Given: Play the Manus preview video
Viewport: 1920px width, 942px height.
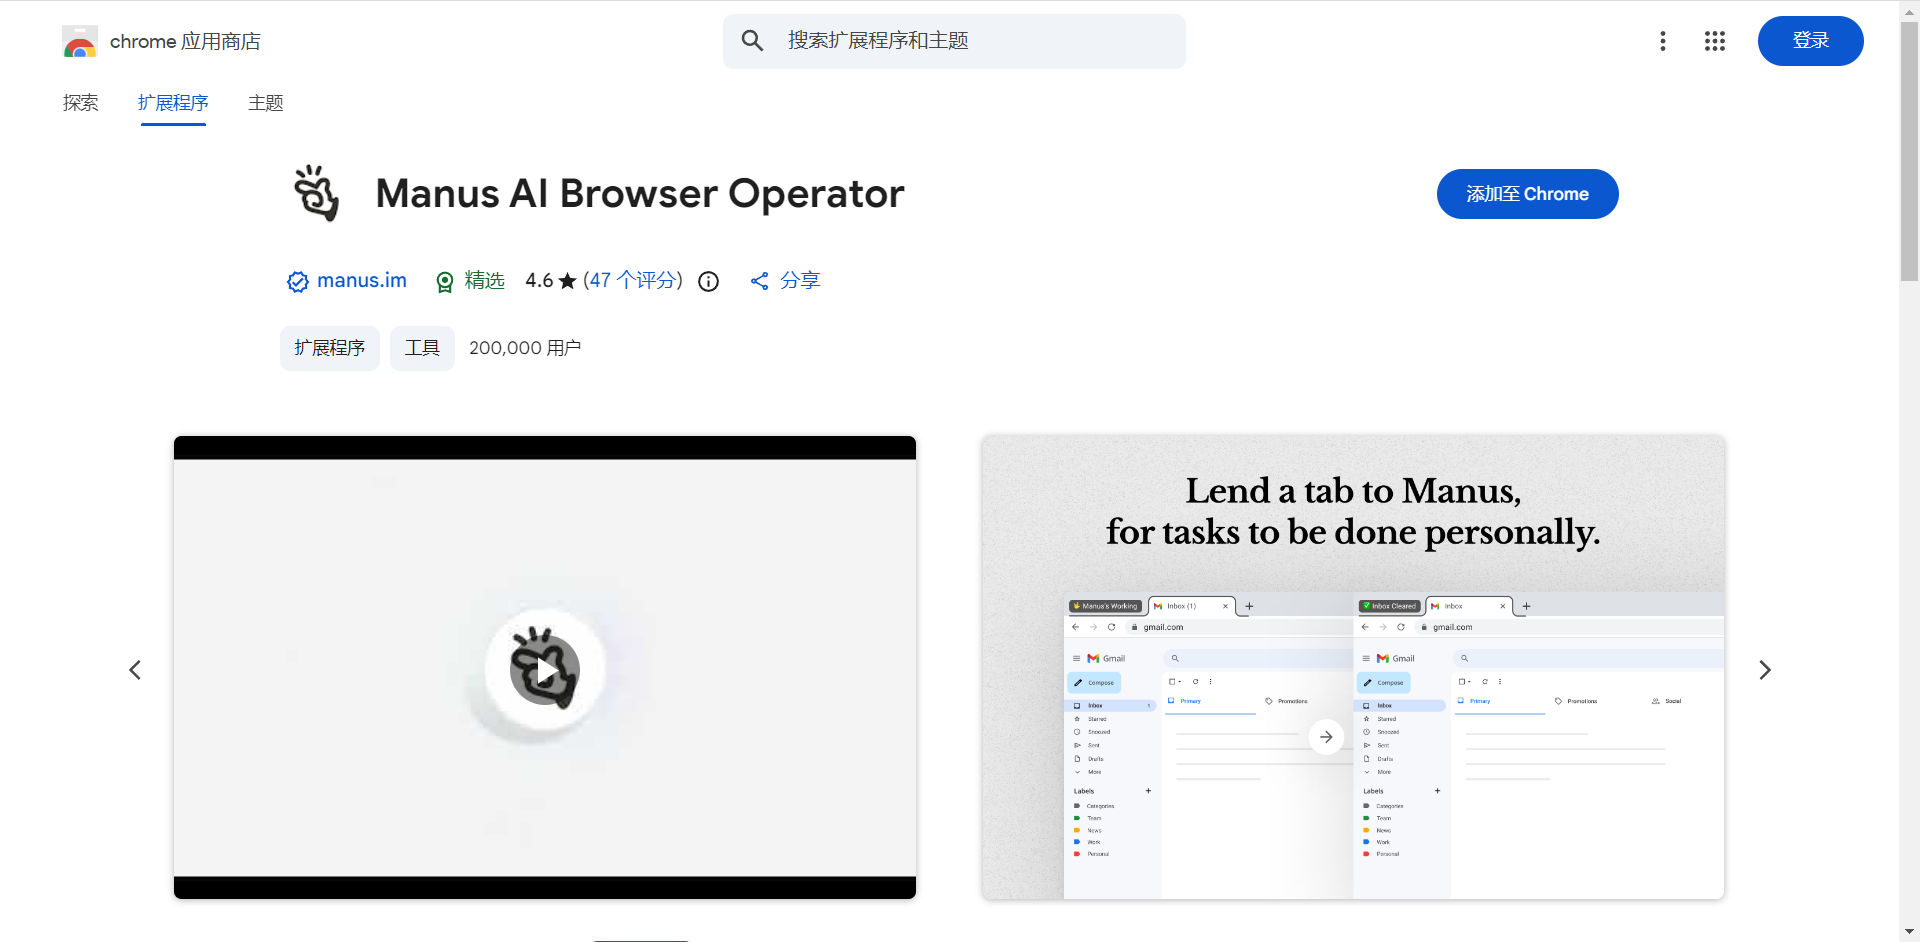Looking at the screenshot, I should click(545, 670).
